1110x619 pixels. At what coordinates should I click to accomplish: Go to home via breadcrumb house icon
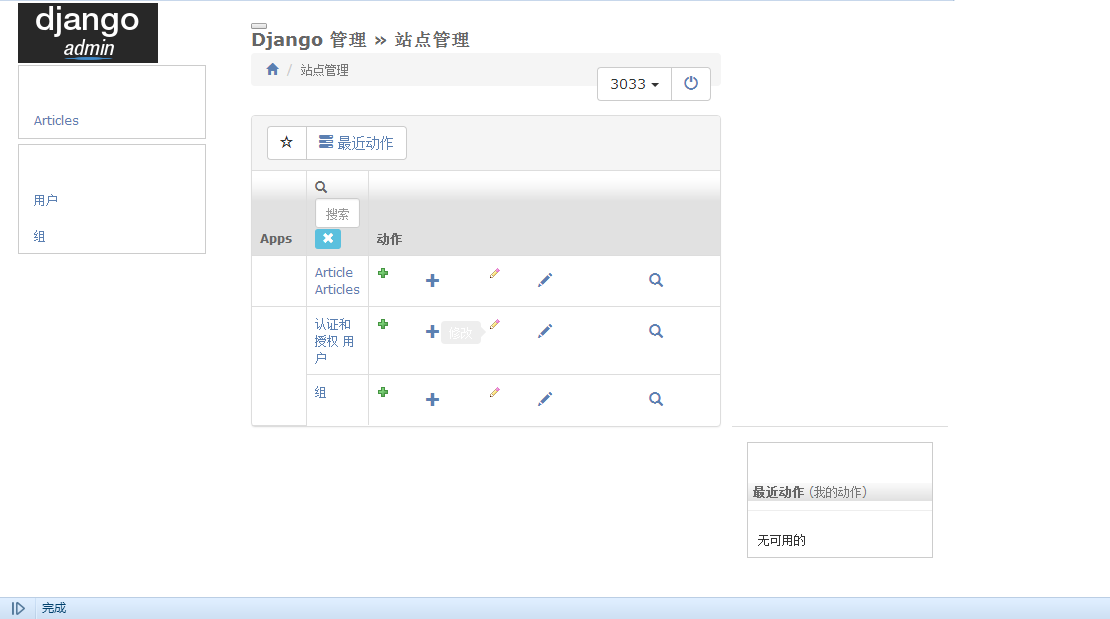coord(273,69)
